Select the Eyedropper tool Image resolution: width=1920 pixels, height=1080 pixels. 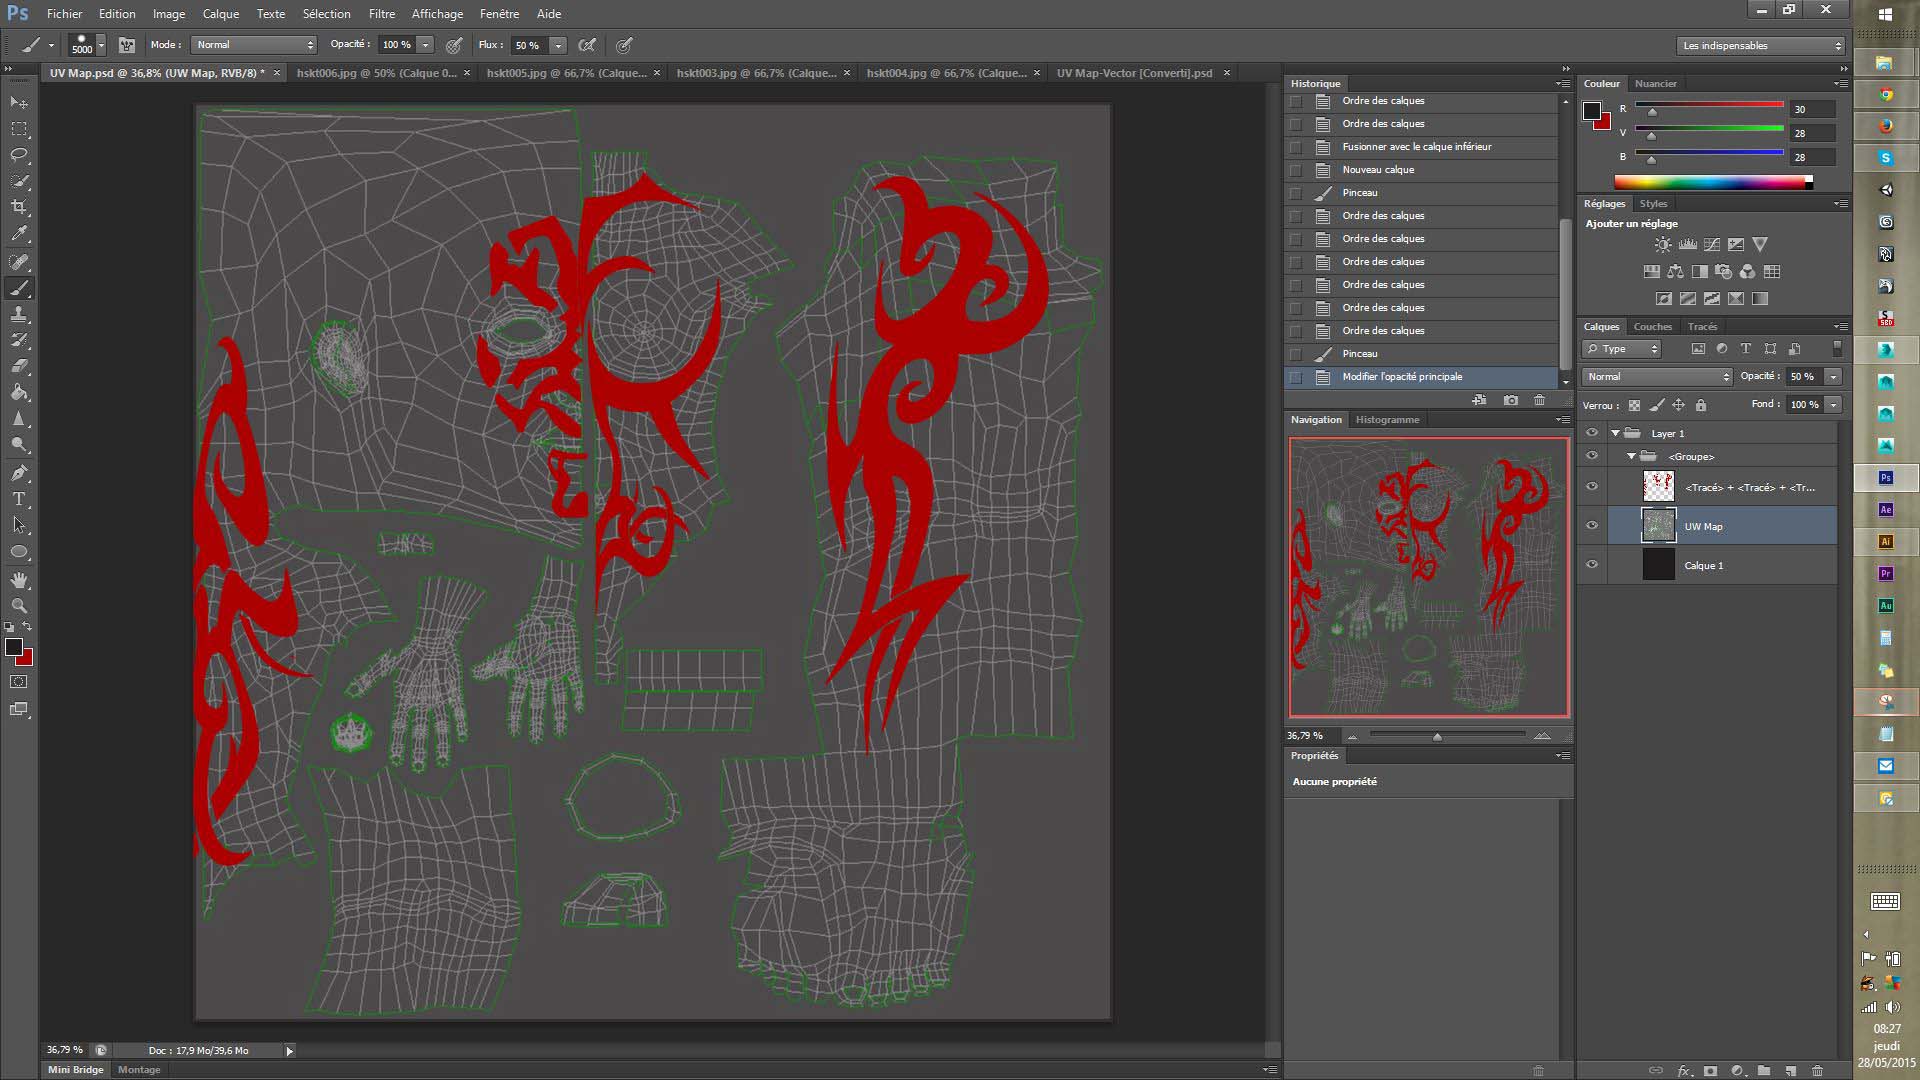pyautogui.click(x=19, y=234)
